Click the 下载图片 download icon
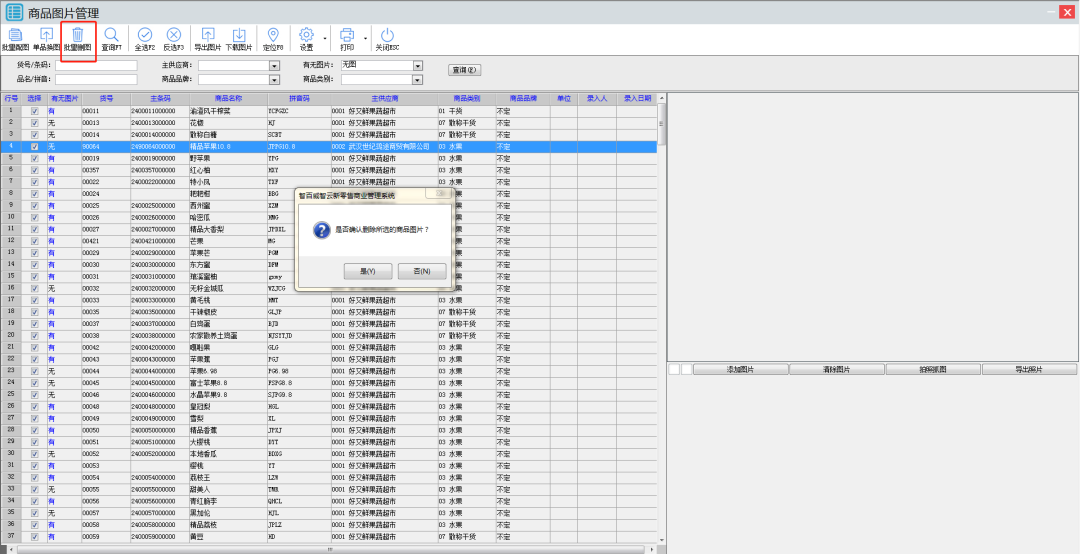Image resolution: width=1080 pixels, height=554 pixels. [238, 38]
